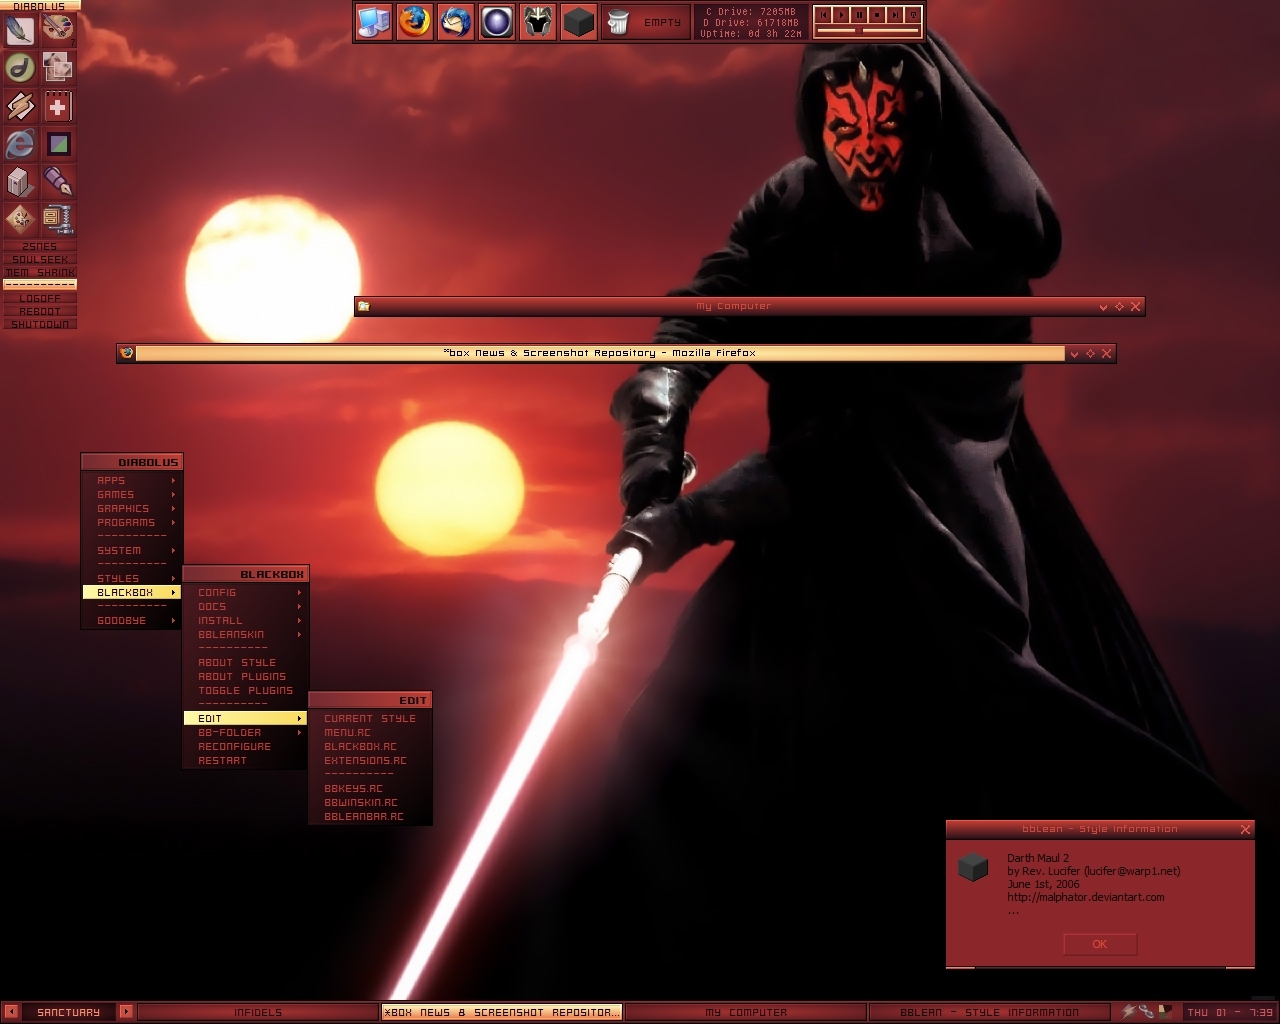The image size is (1280, 1024).
Task: Open the white box cube icon
Action: 20,182
